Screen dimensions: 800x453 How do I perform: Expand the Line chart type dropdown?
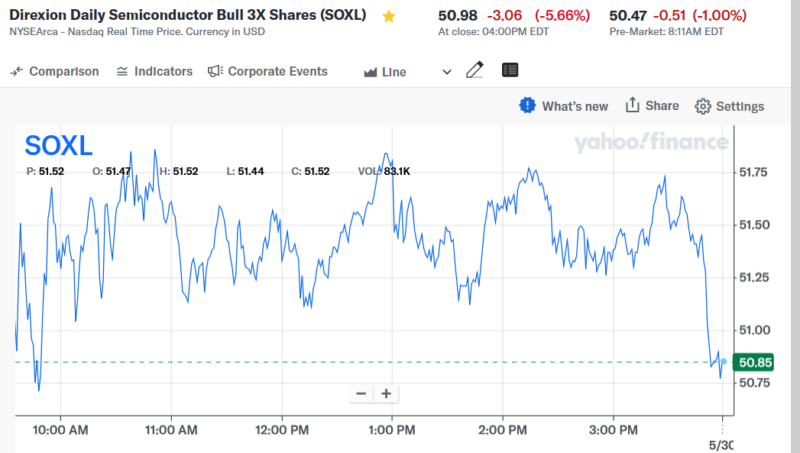click(394, 72)
